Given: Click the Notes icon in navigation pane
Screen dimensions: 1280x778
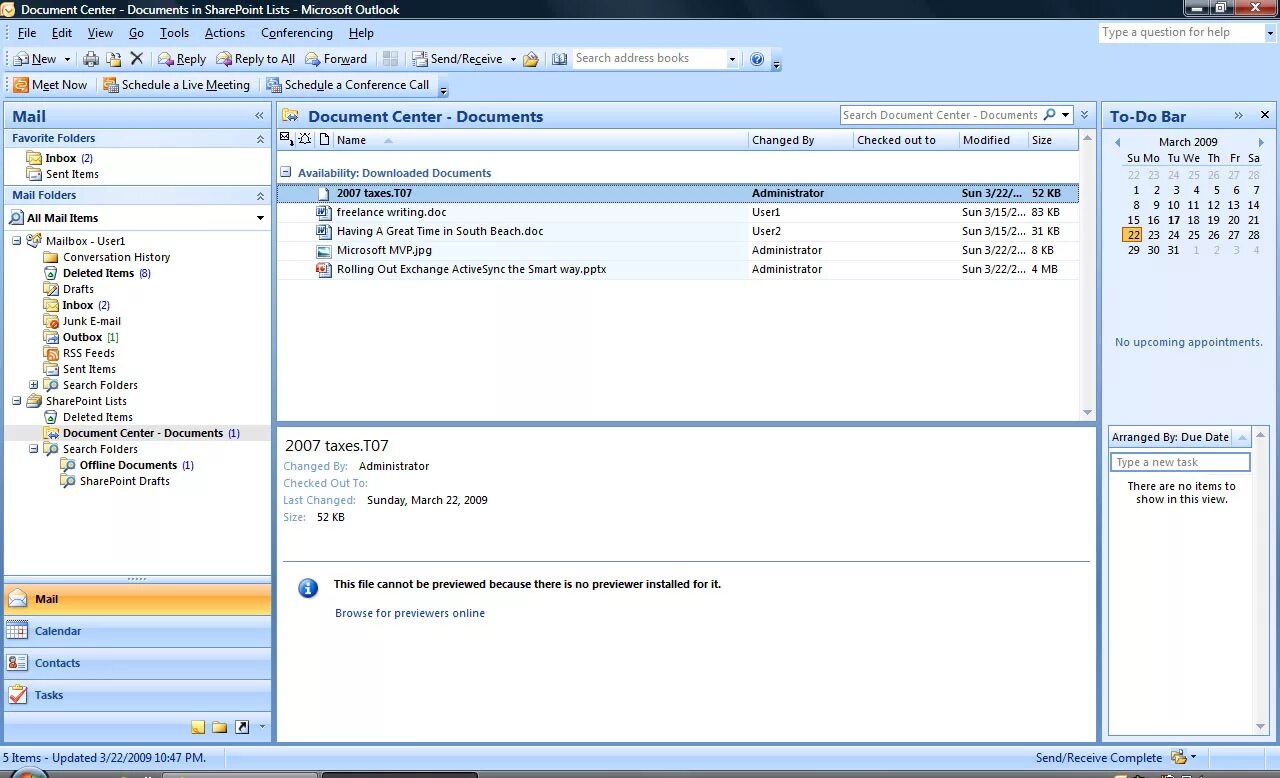Looking at the screenshot, I should click(198, 727).
